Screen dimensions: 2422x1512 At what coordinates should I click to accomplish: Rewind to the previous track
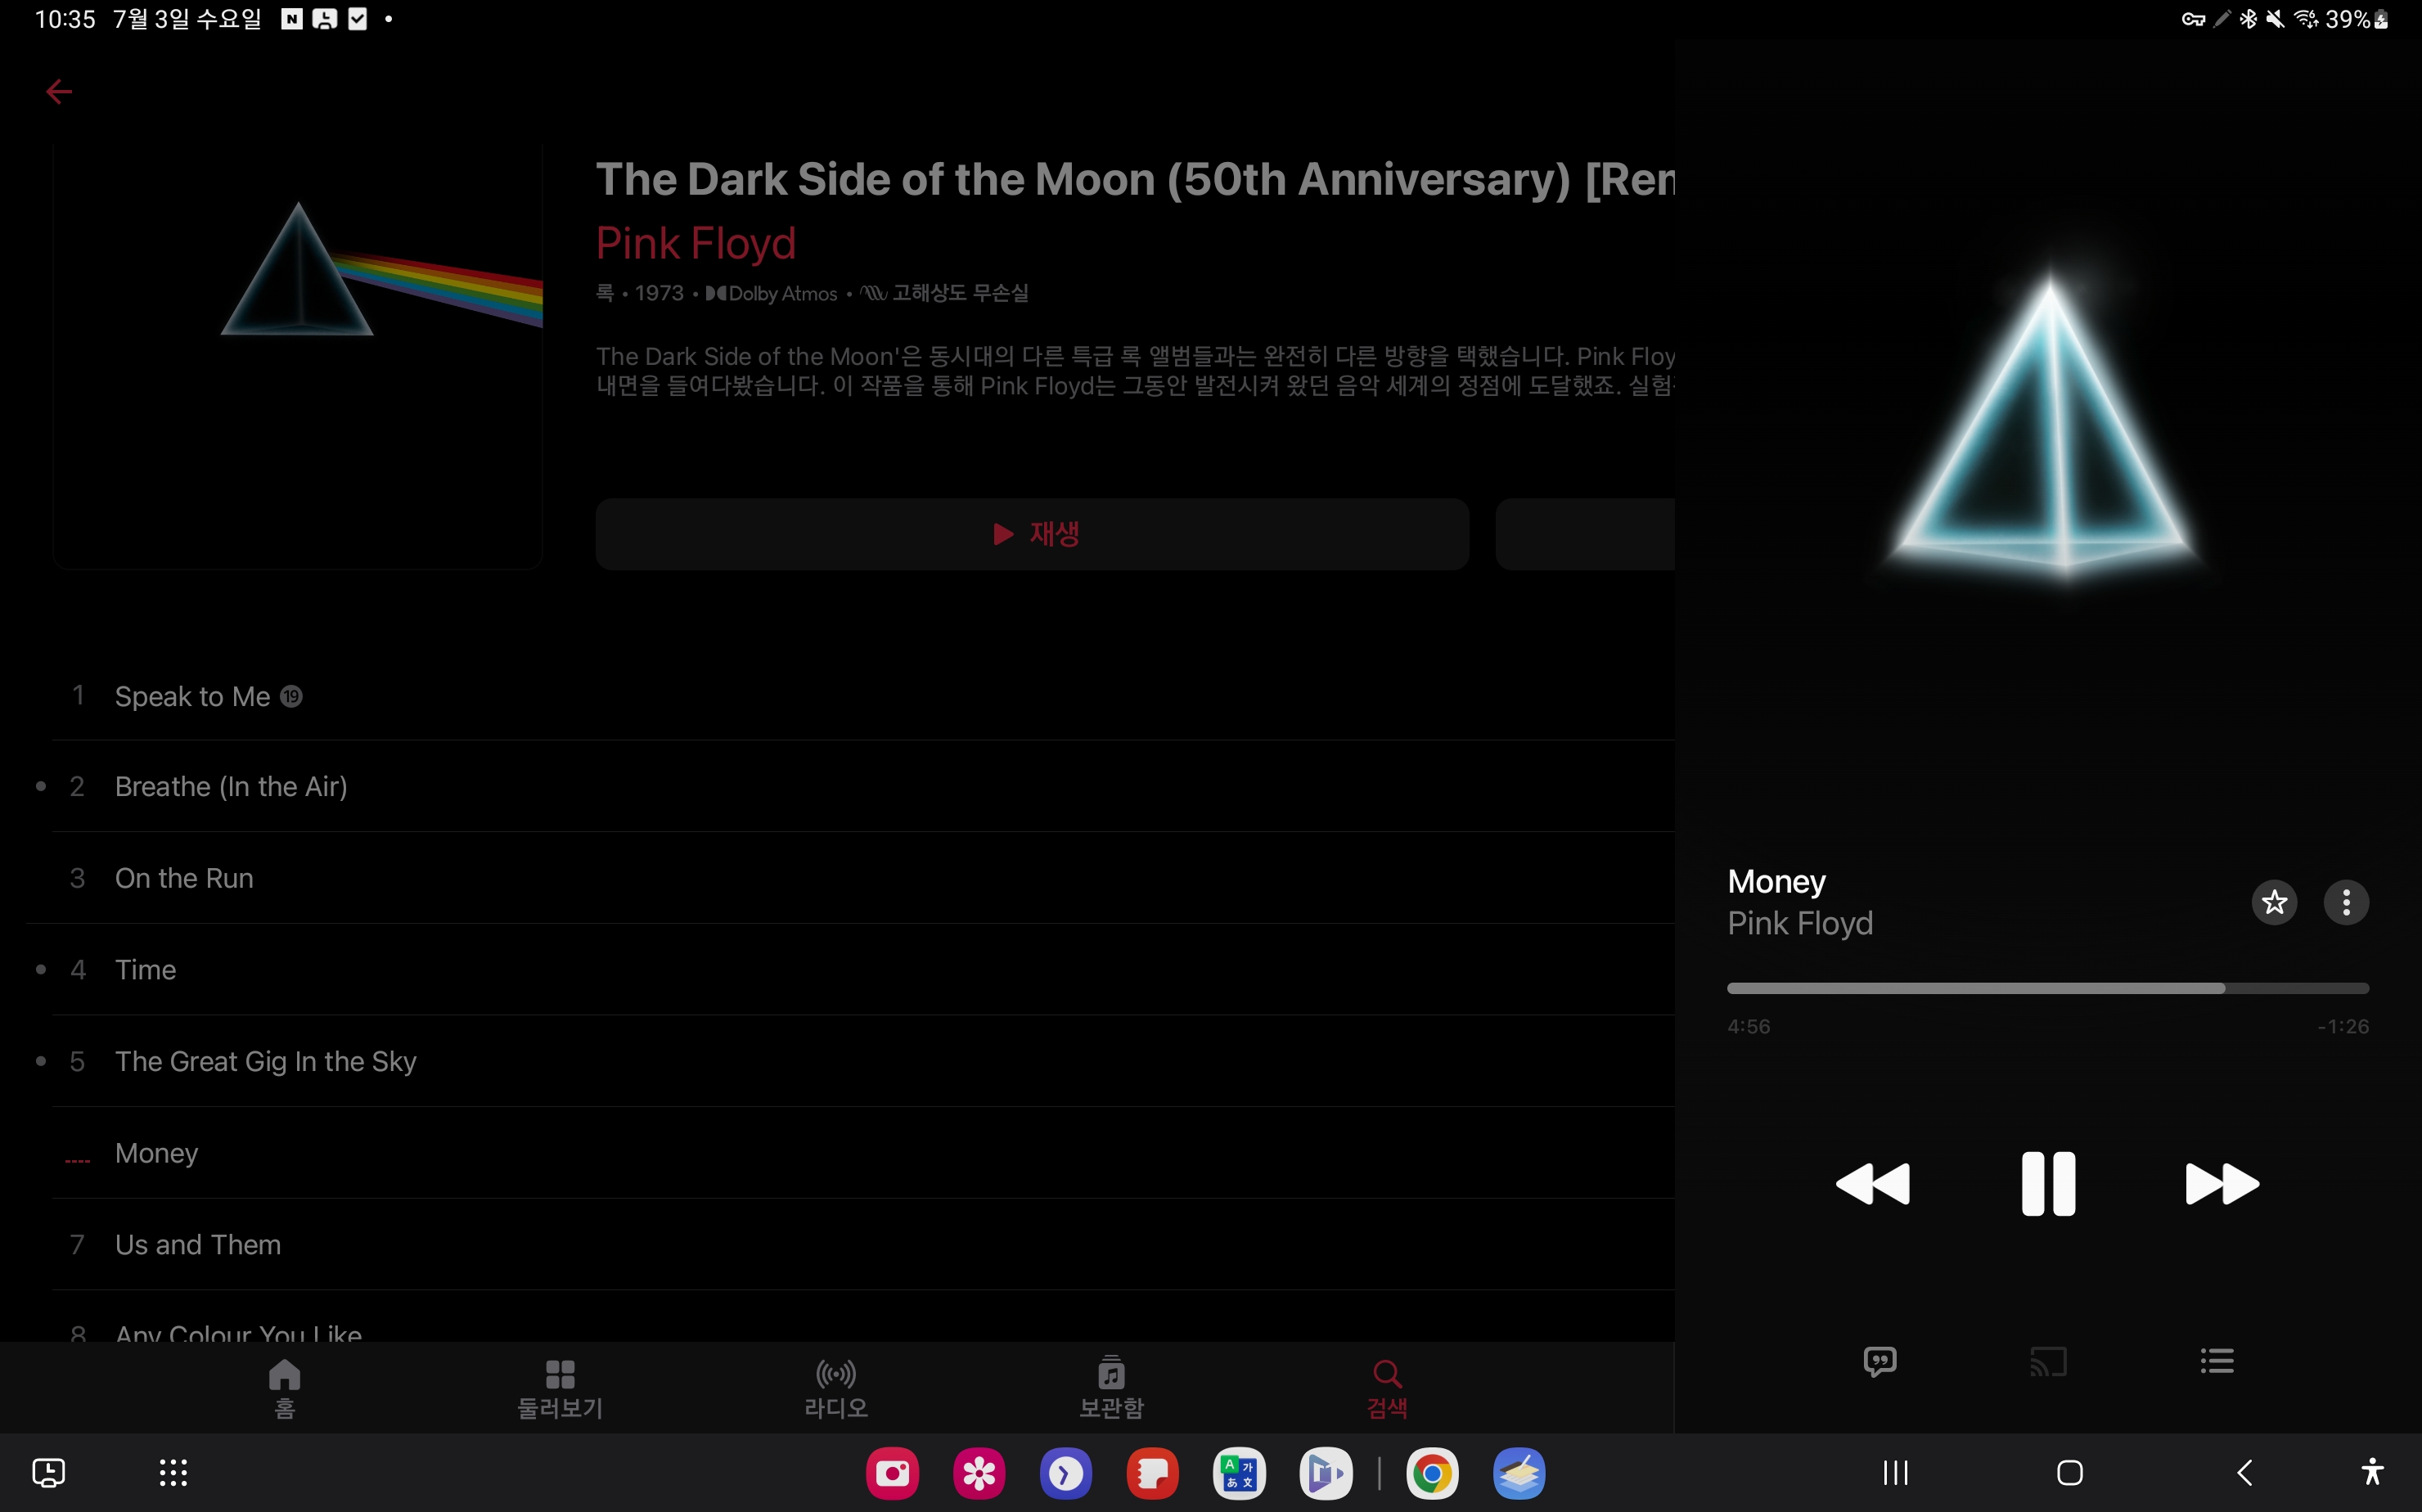[1873, 1184]
